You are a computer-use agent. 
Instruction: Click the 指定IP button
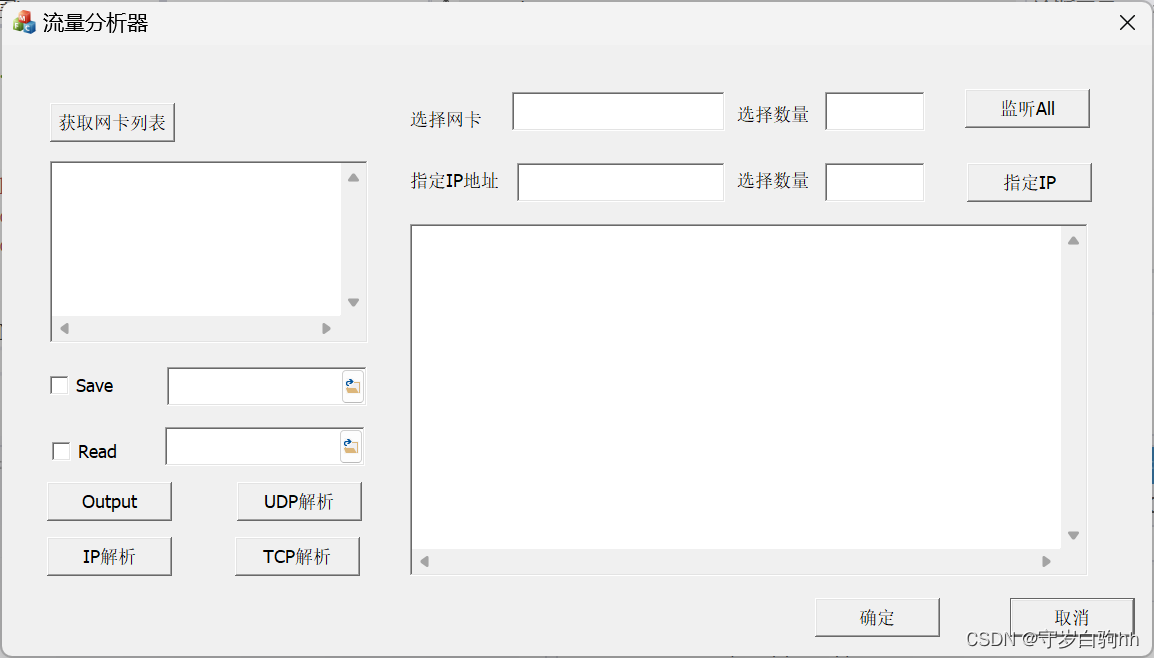(x=1029, y=182)
